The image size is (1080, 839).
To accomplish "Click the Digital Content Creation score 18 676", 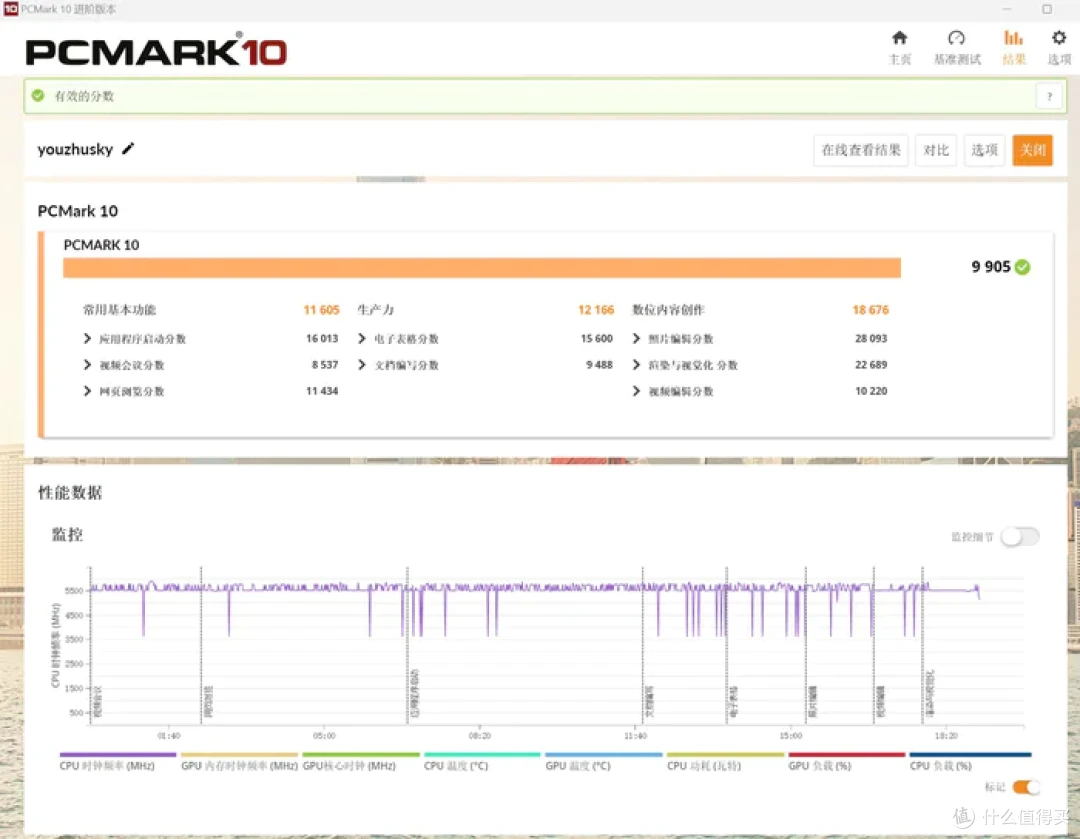I will tap(871, 310).
